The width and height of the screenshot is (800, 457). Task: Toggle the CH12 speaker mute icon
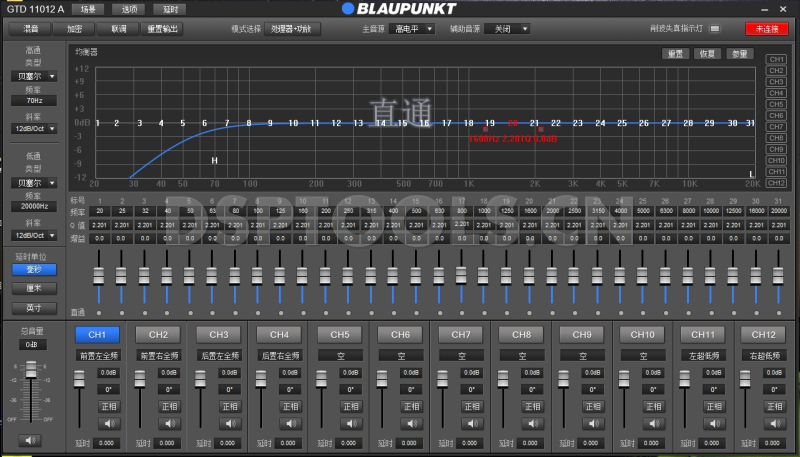coord(774,423)
